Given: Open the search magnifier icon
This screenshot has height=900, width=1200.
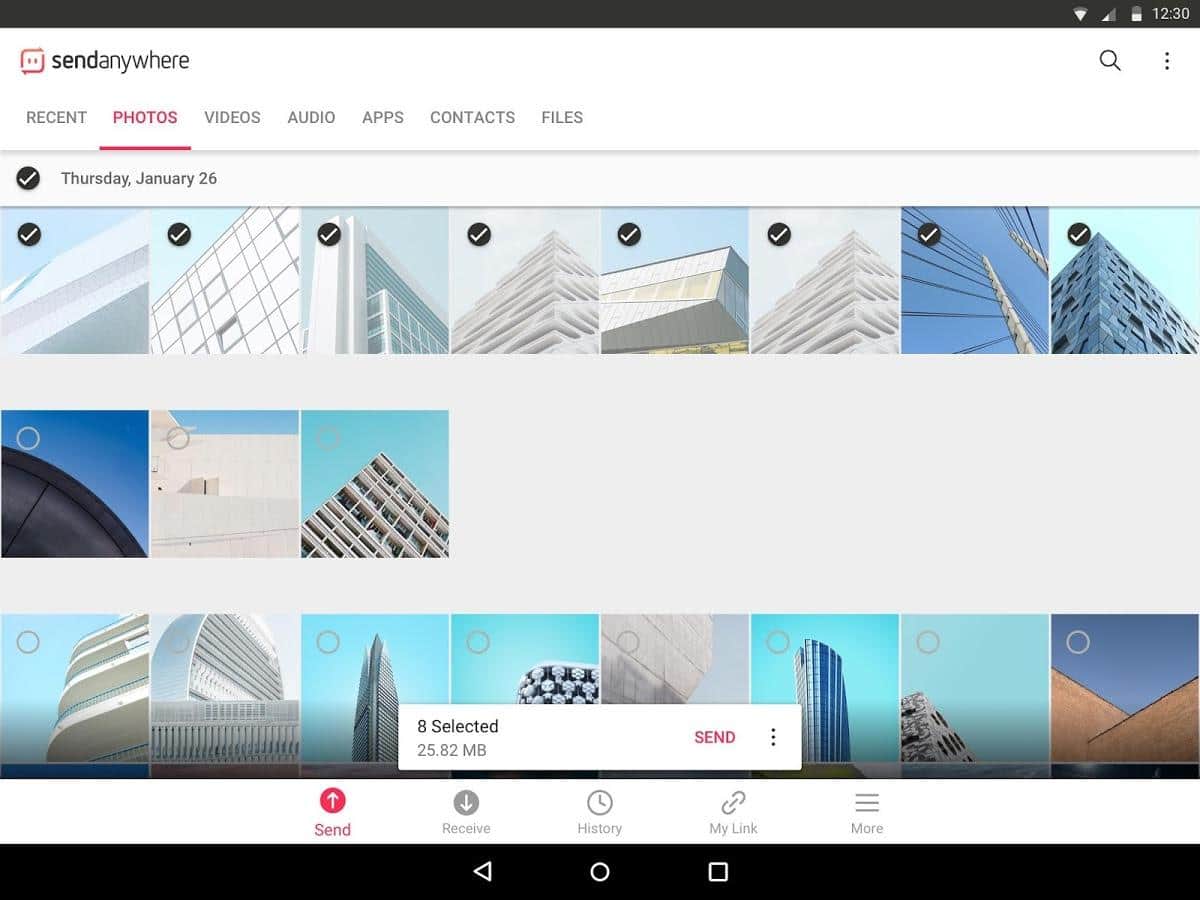Looking at the screenshot, I should [1110, 61].
